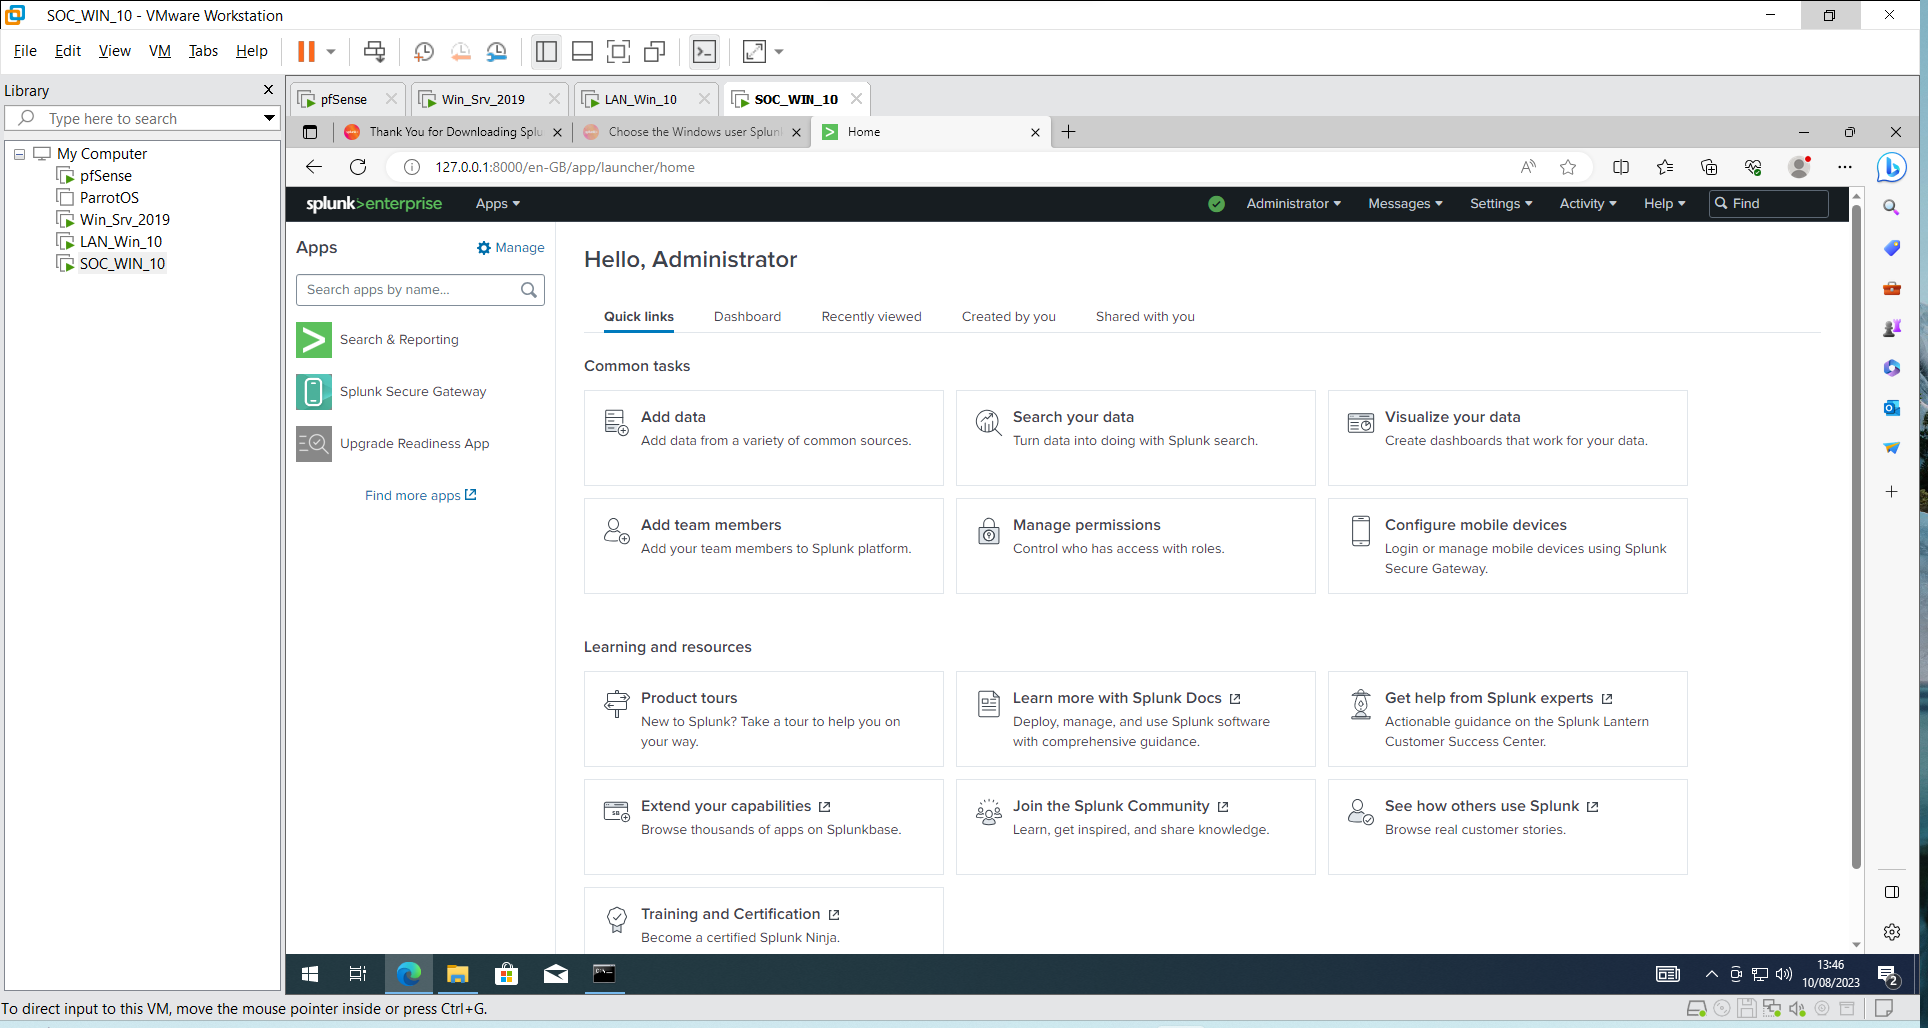Image resolution: width=1928 pixels, height=1028 pixels.
Task: Click the green health status check icon
Action: coord(1216,204)
